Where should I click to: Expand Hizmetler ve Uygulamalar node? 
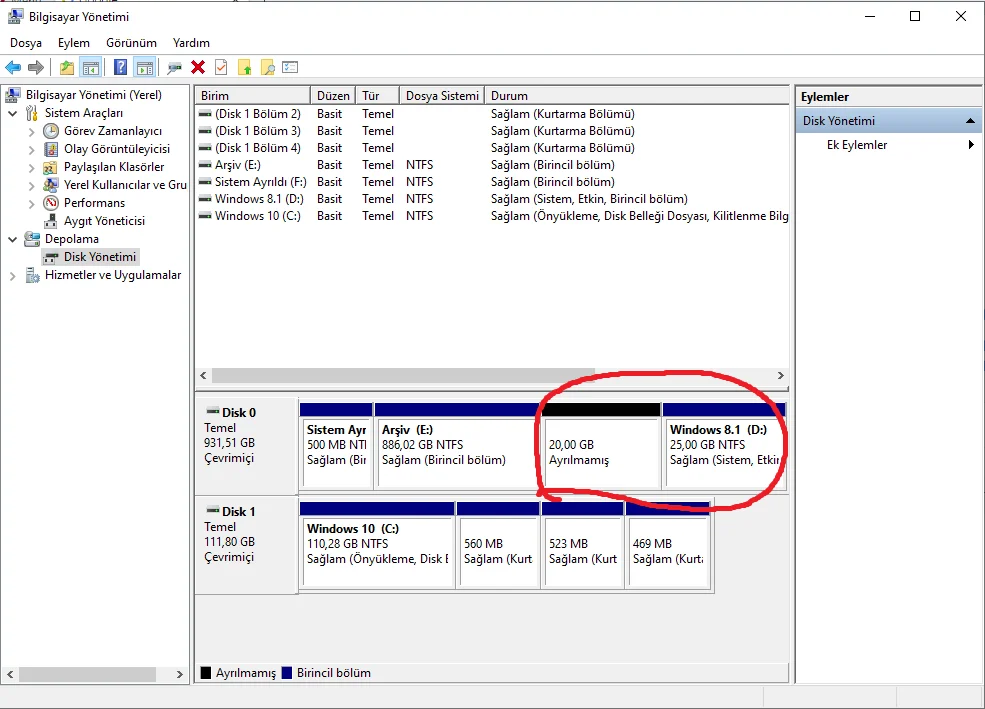(13, 275)
